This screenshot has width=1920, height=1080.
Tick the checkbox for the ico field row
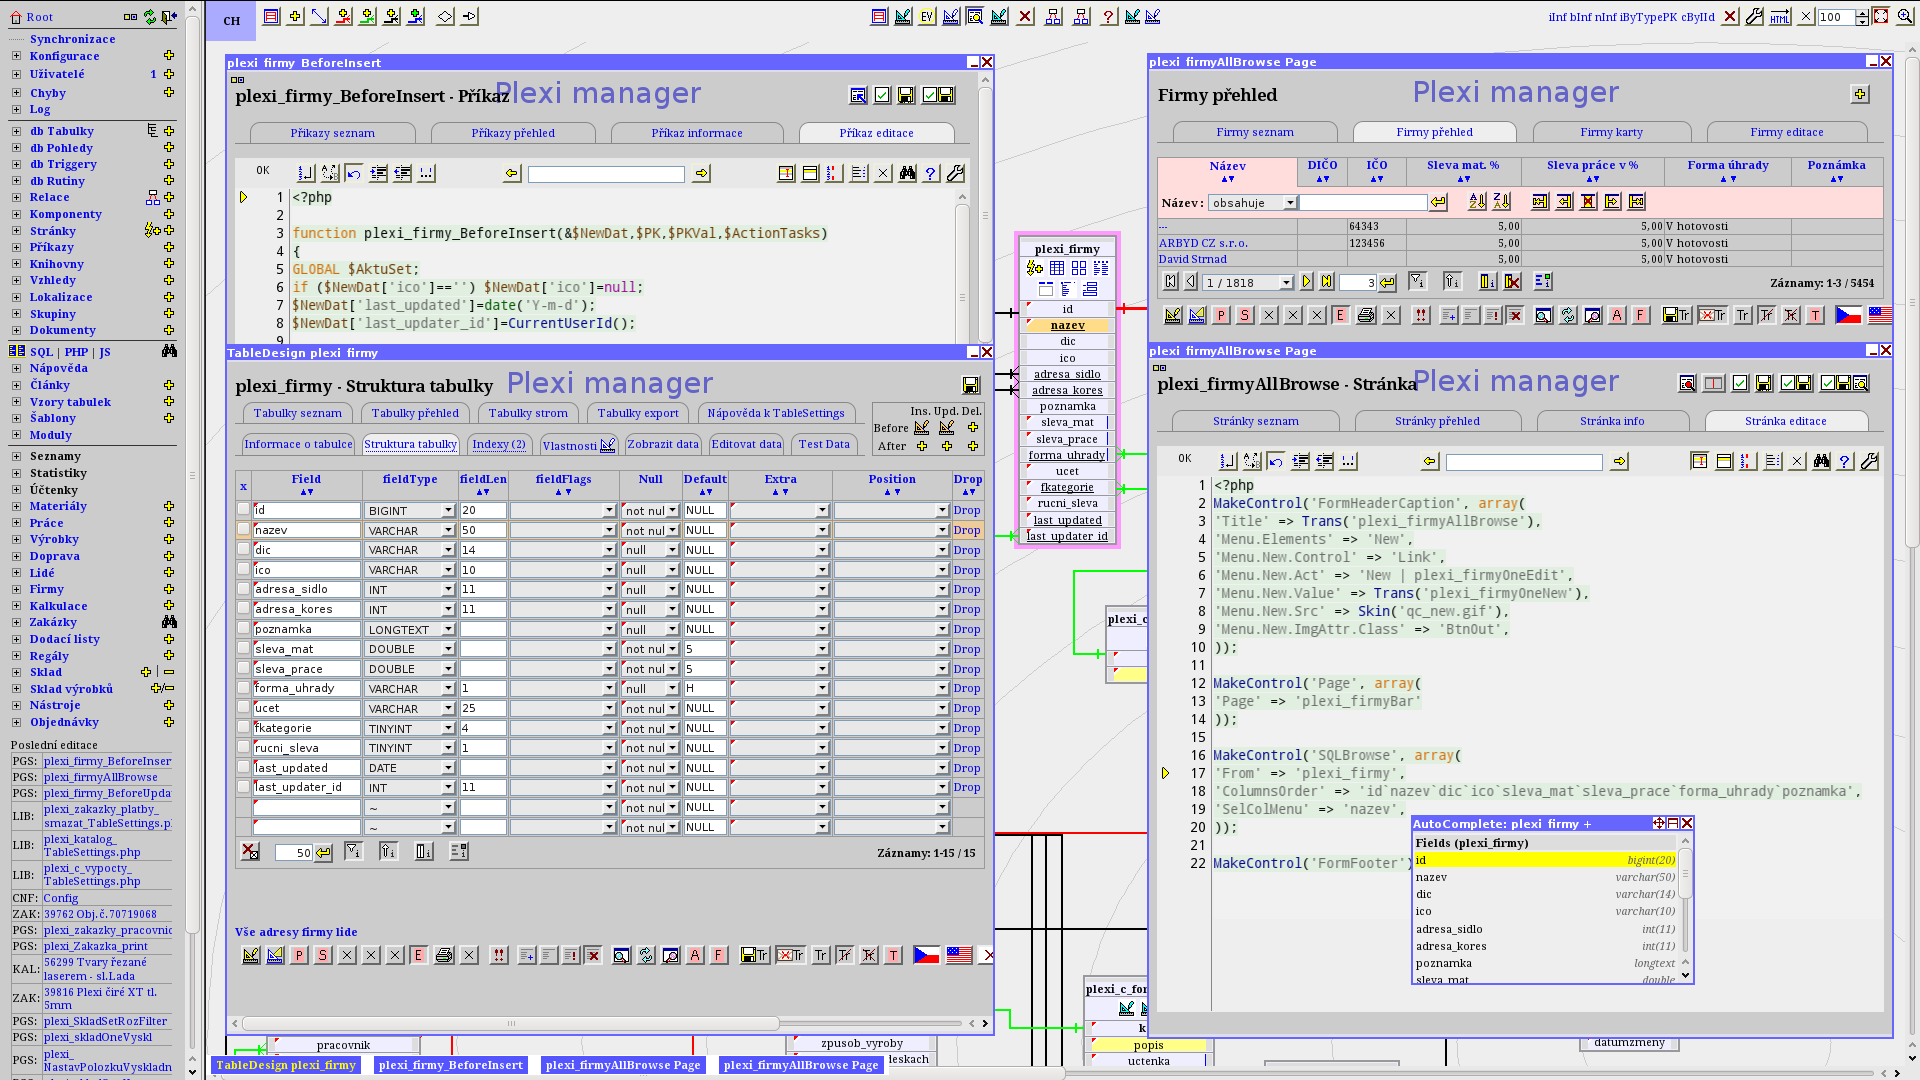(x=243, y=570)
